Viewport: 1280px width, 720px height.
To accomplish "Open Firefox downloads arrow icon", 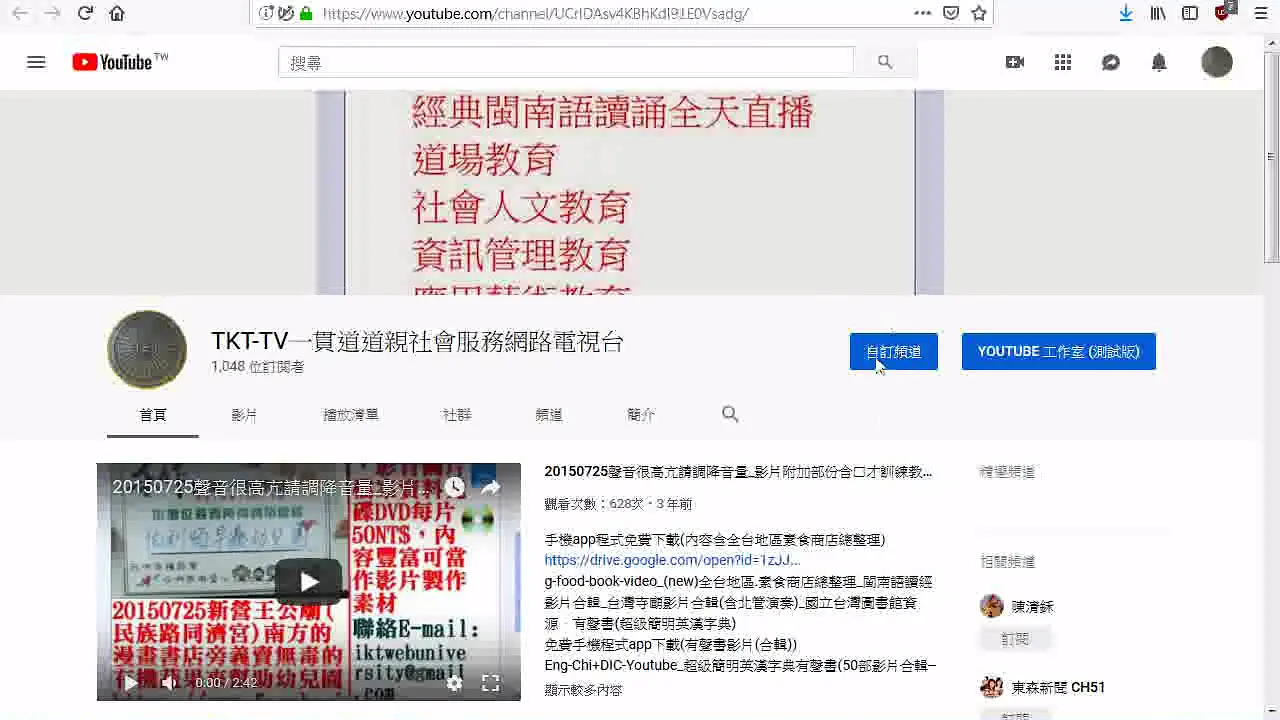I will pyautogui.click(x=1126, y=13).
